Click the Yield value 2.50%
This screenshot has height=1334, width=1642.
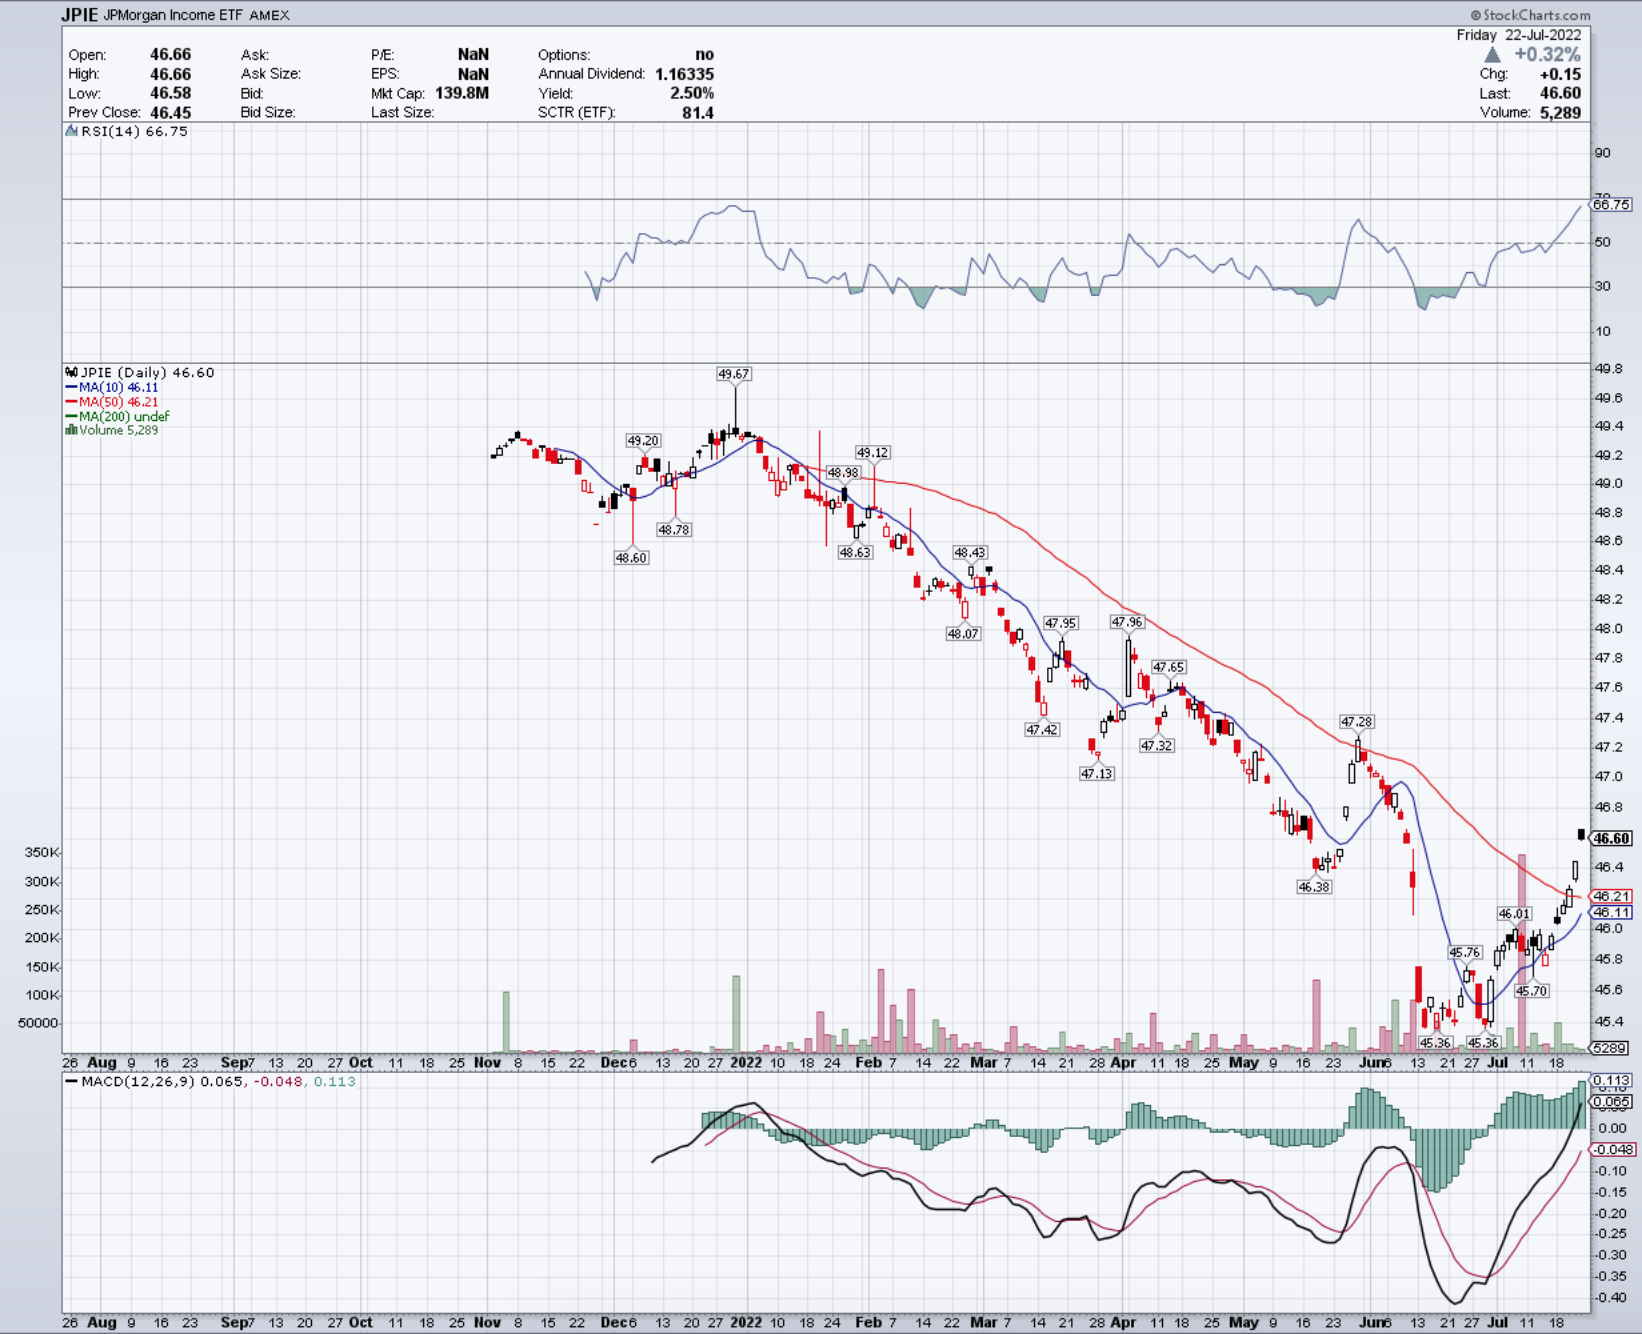(x=692, y=93)
